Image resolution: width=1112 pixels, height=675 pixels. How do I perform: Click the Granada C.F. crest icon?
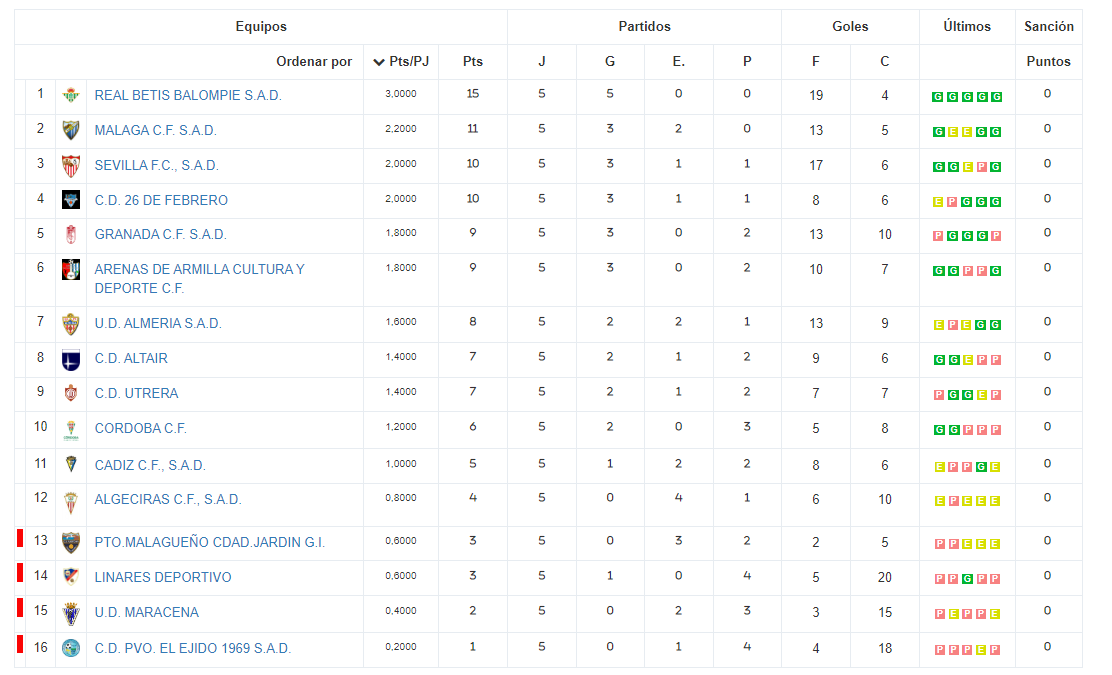click(71, 234)
